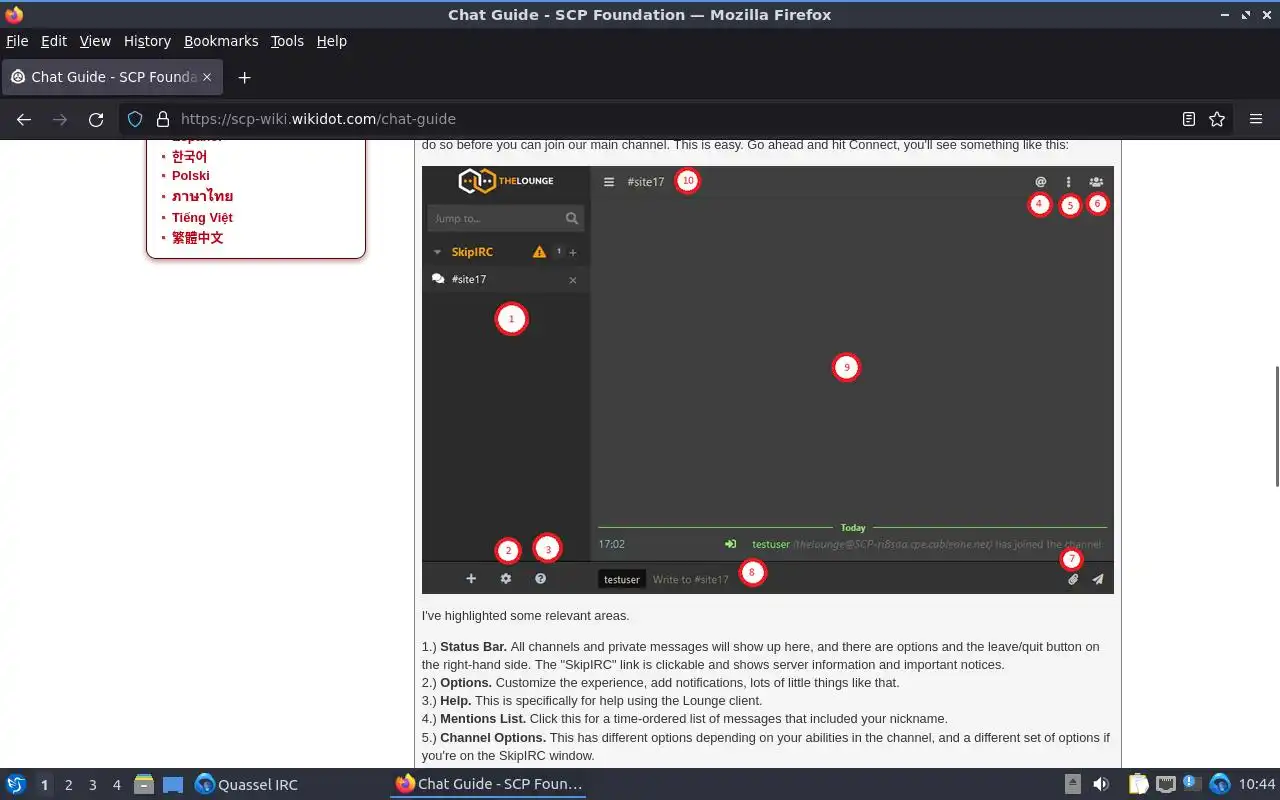Screen dimensions: 1280x800
Task: Click the 10:44 clock
Action: [1257, 785]
